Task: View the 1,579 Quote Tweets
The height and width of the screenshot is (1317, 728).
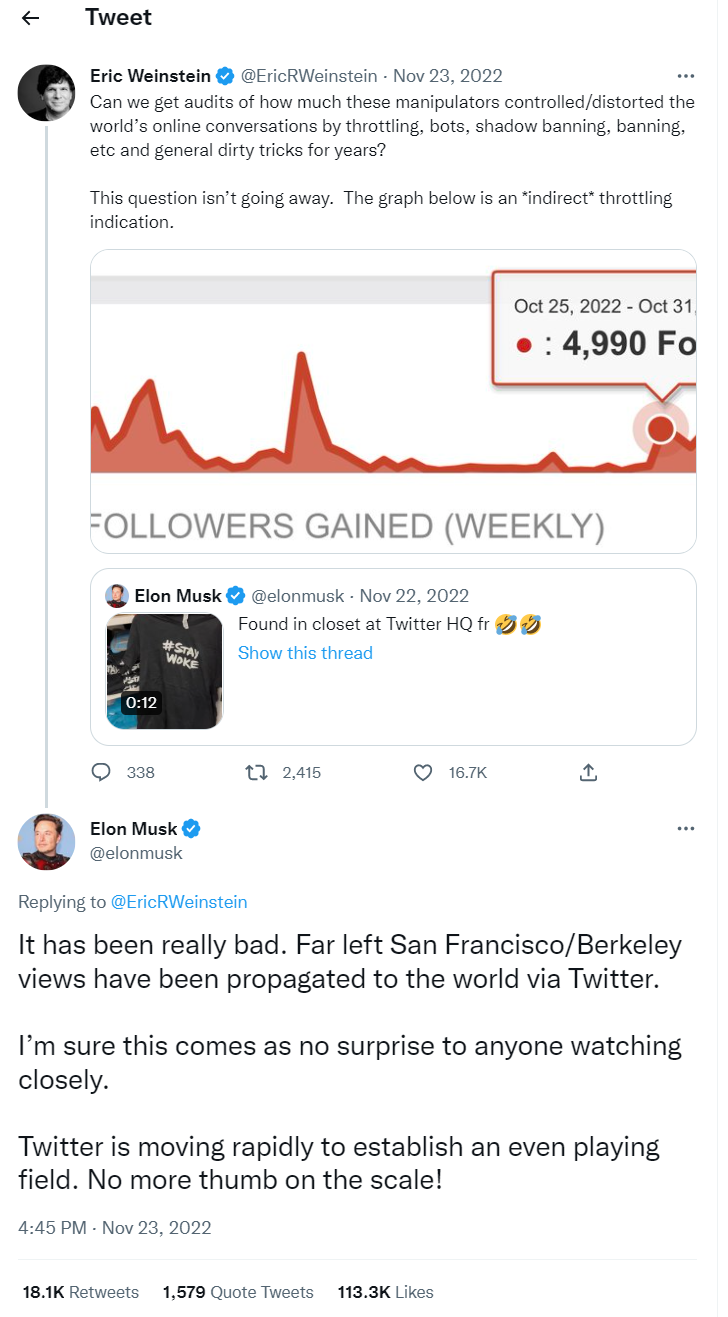Action: click(238, 1292)
